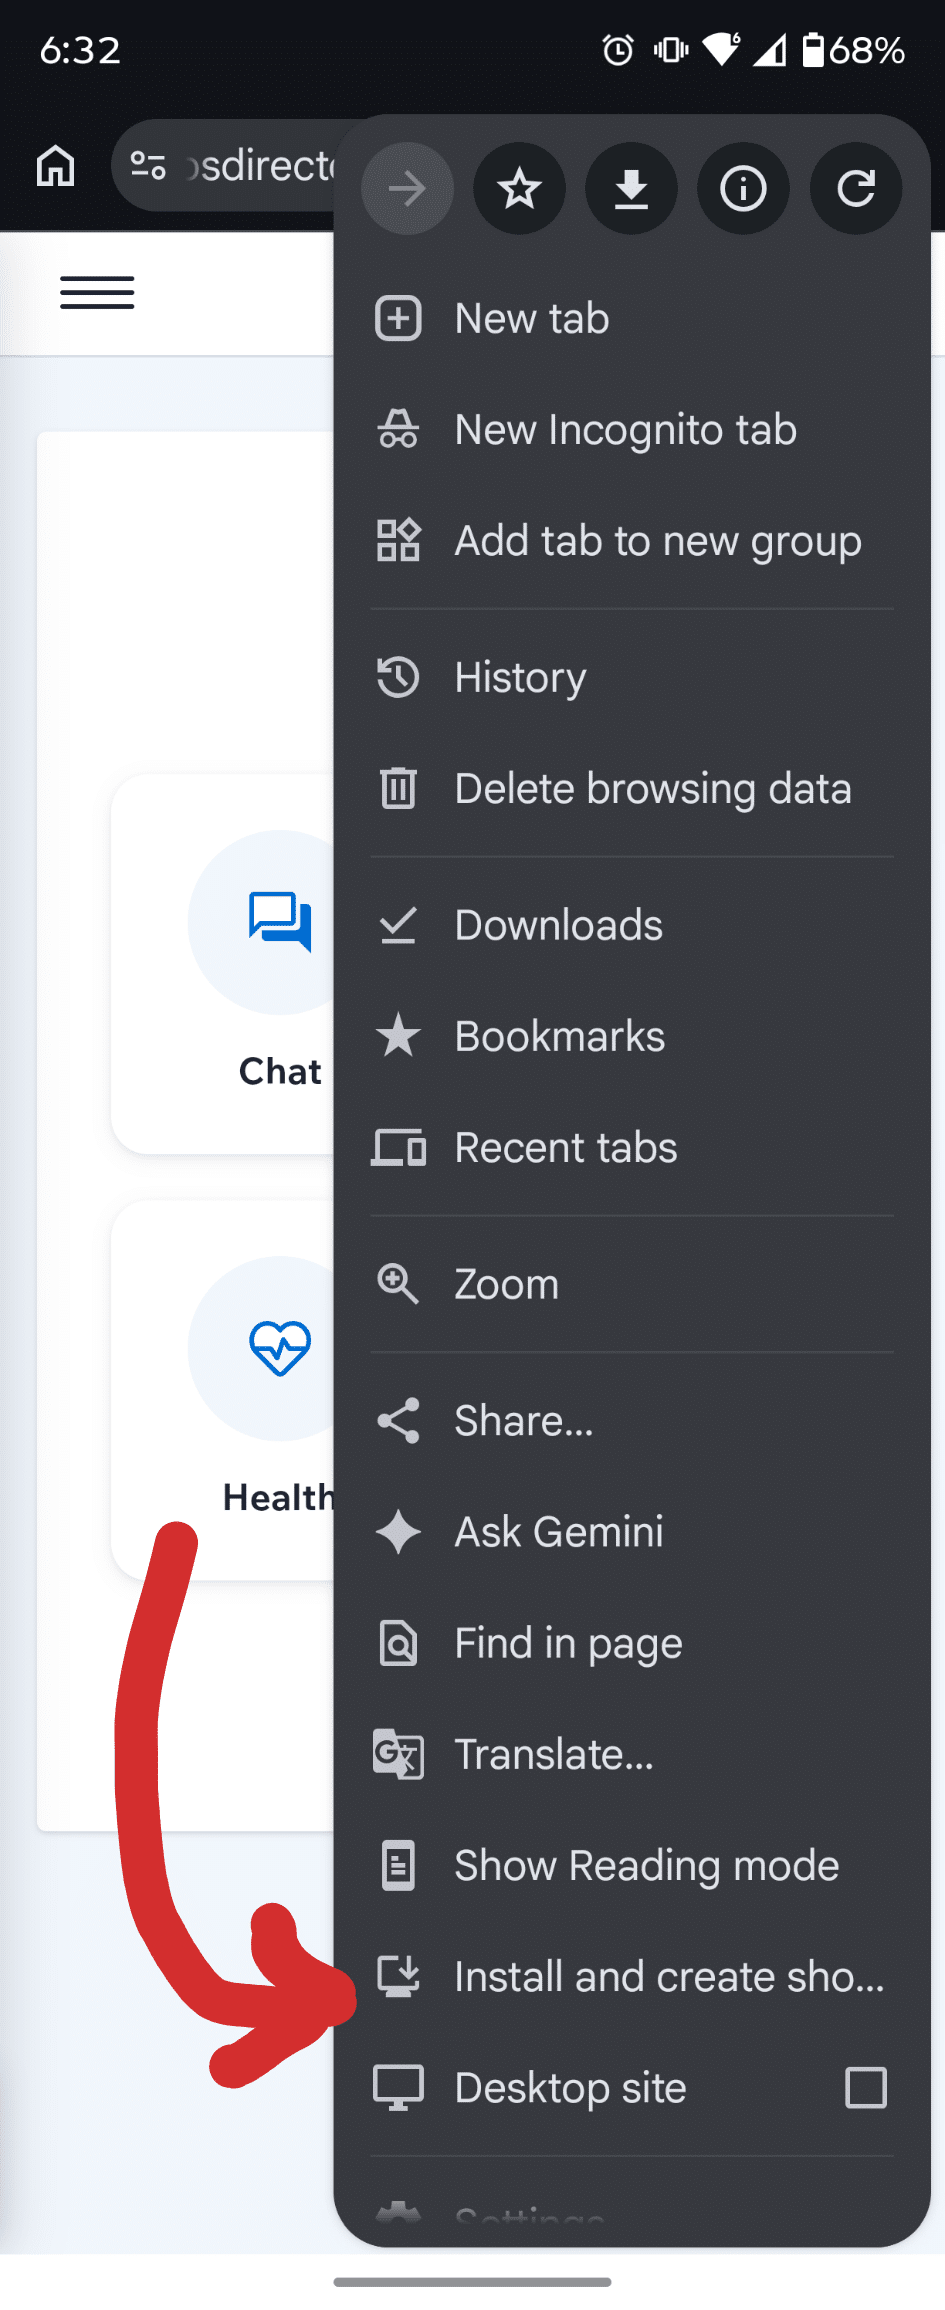This screenshot has width=945, height=2310.
Task: Choose Delete browsing data
Action: pos(632,789)
